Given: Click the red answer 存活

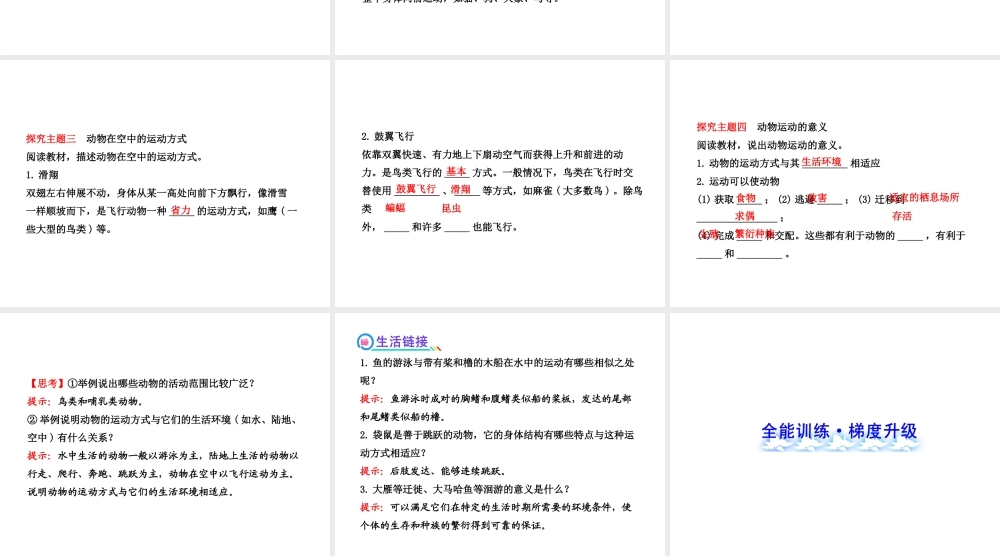Looking at the screenshot, I should click(902, 216).
